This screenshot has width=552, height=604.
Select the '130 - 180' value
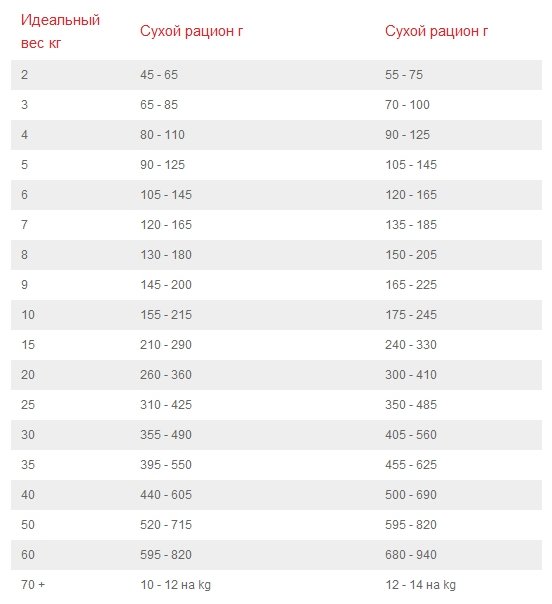(x=166, y=255)
